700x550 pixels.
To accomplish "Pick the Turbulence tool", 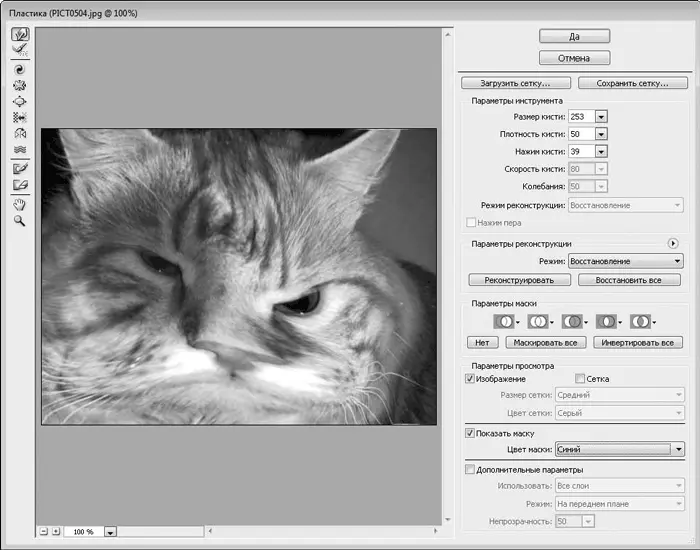I will (x=19, y=150).
